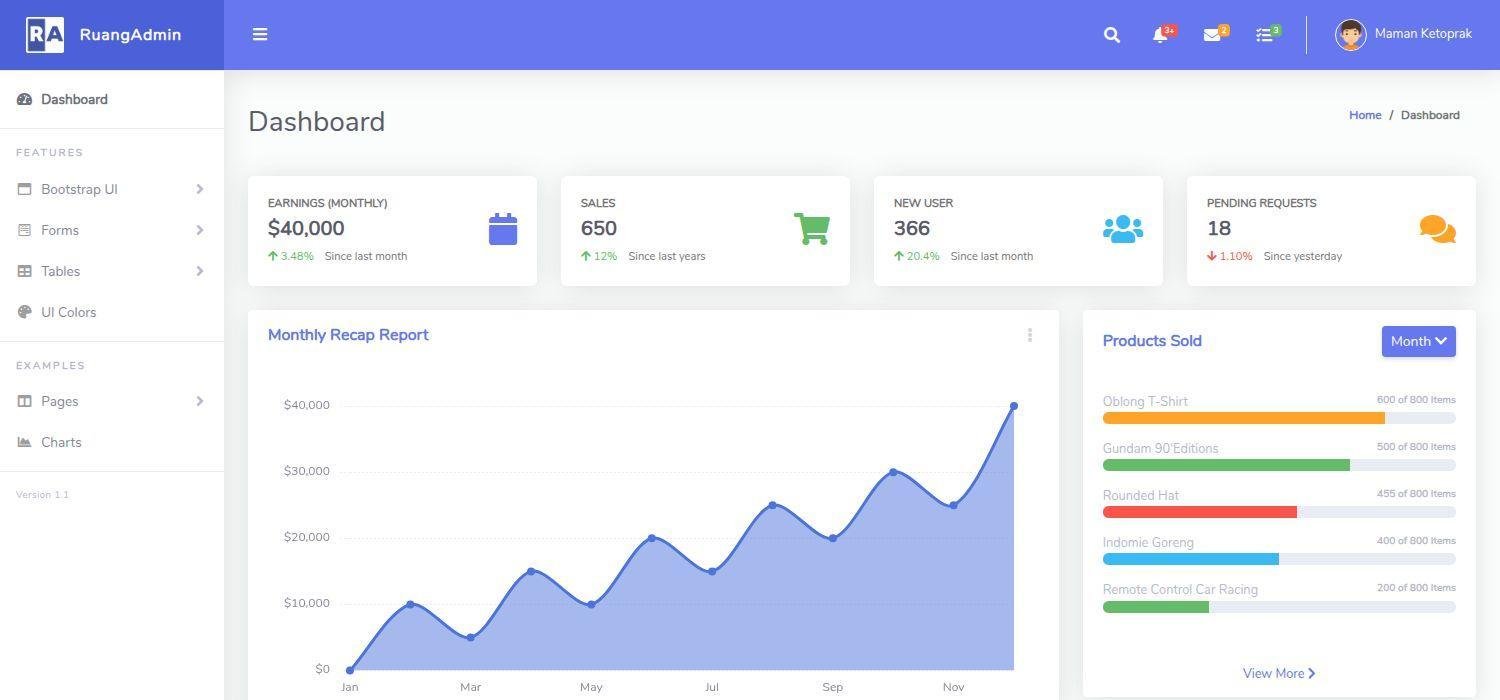Click the users icon on New User card
Screen dimensions: 1500x700
point(1123,229)
